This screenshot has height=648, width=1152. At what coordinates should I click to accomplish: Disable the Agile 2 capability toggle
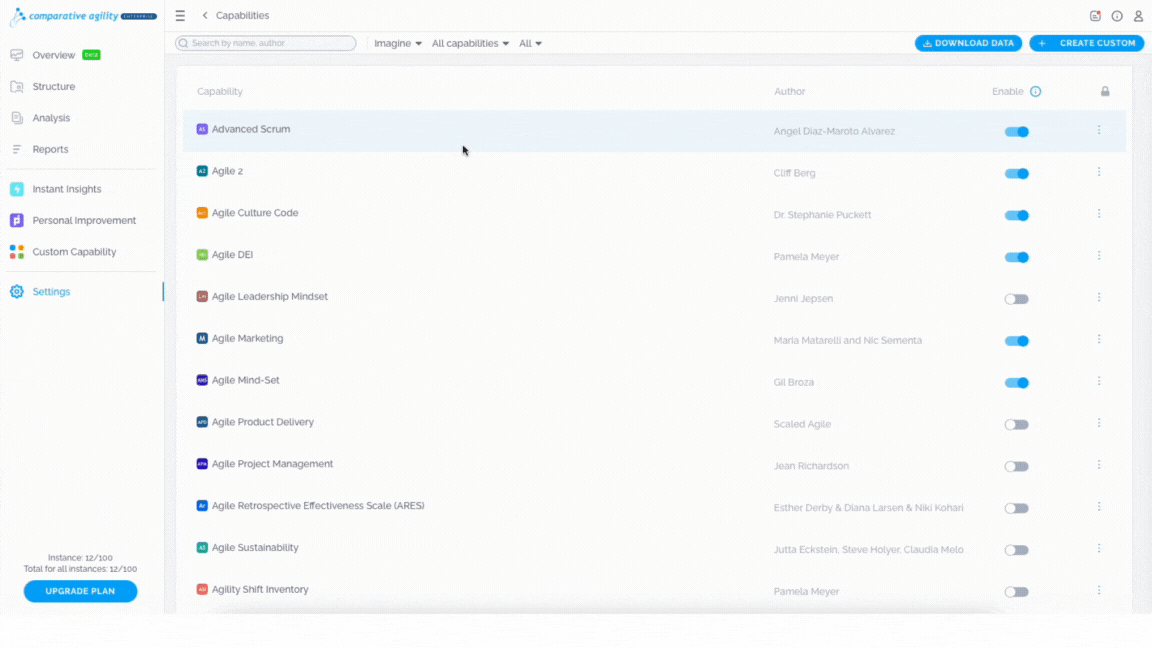point(1017,173)
